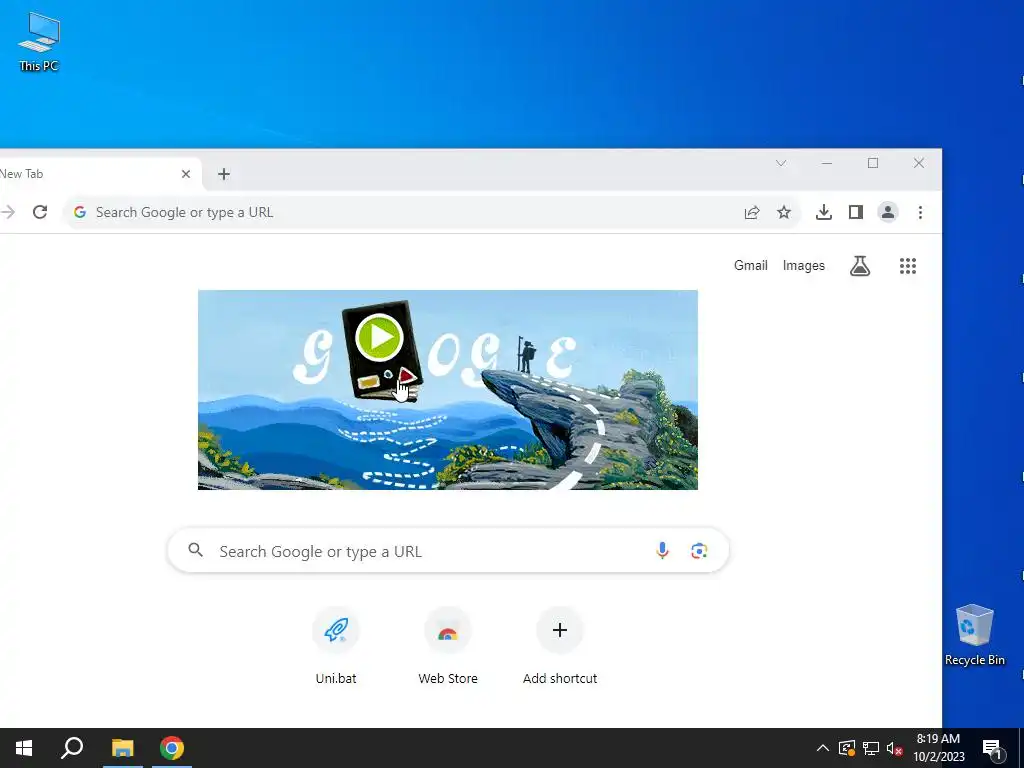Viewport: 1024px width, 768px height.
Task: Bookmark this tab with the star icon
Action: [x=784, y=212]
